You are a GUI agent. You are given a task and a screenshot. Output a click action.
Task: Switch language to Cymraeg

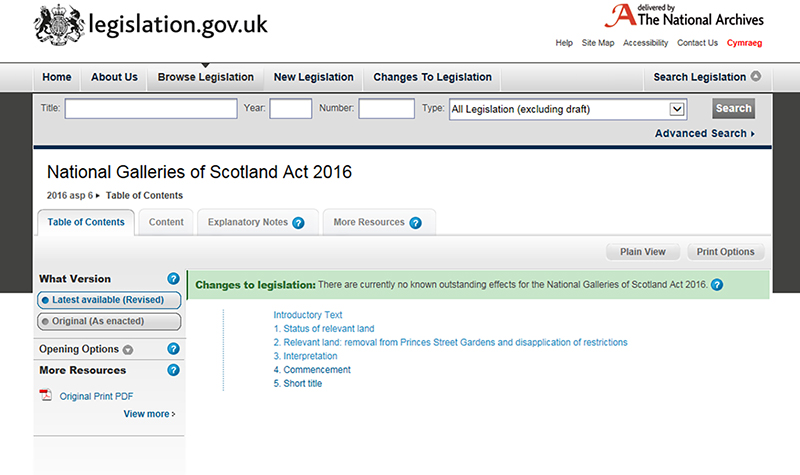[744, 43]
